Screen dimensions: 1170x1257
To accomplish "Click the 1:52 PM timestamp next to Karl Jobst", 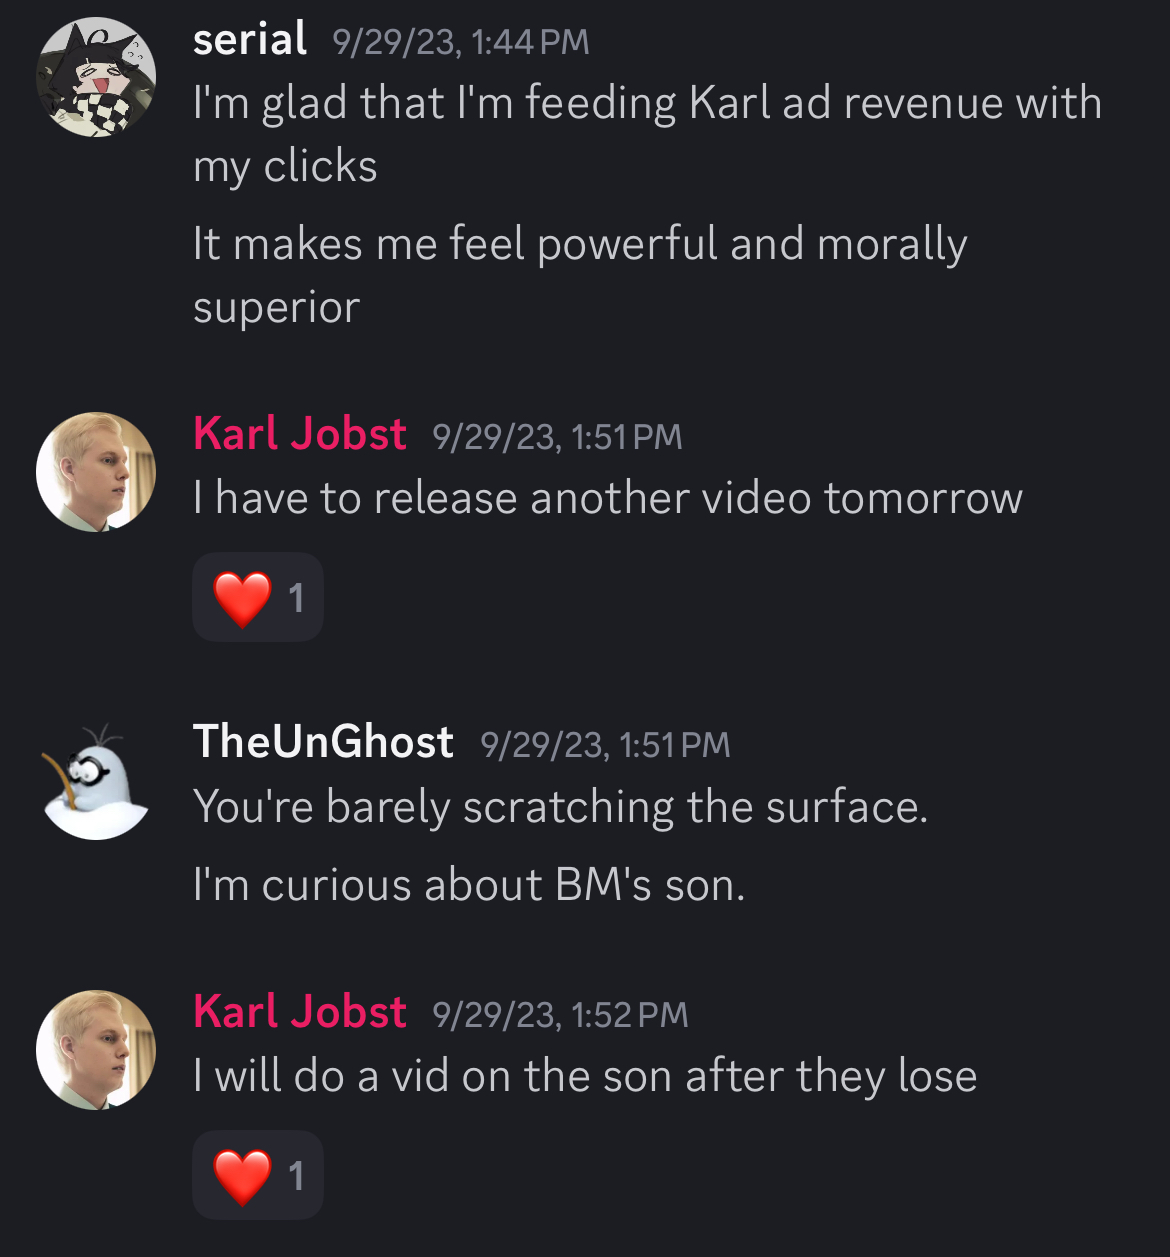I will click(560, 1015).
